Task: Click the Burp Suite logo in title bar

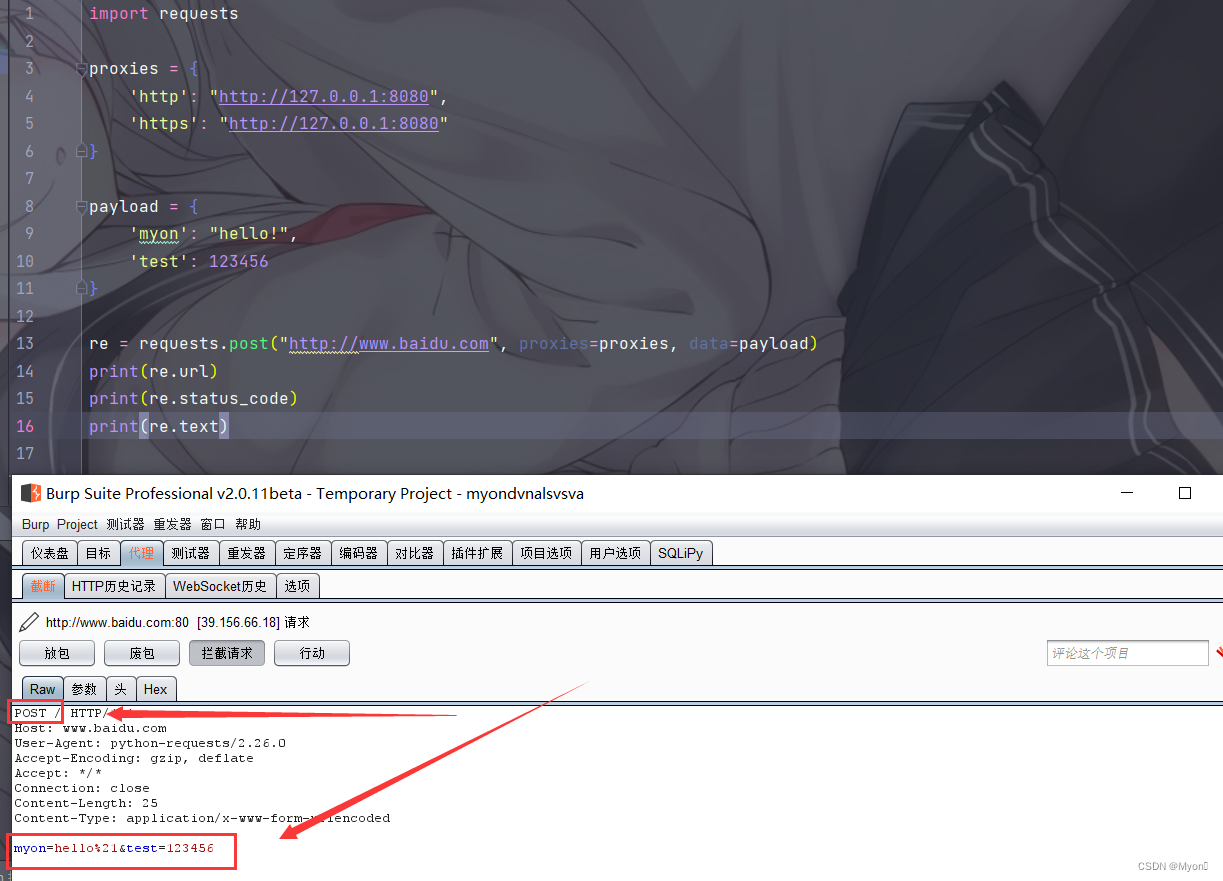Action: coord(31,493)
